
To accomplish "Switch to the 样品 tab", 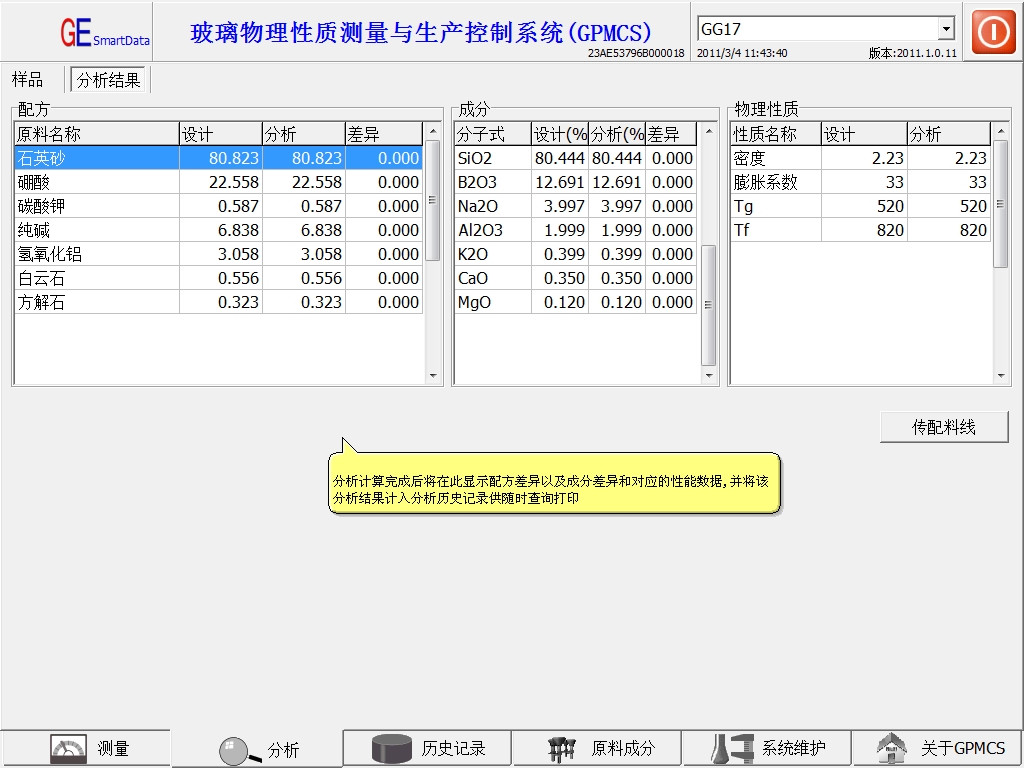I will click(27, 80).
